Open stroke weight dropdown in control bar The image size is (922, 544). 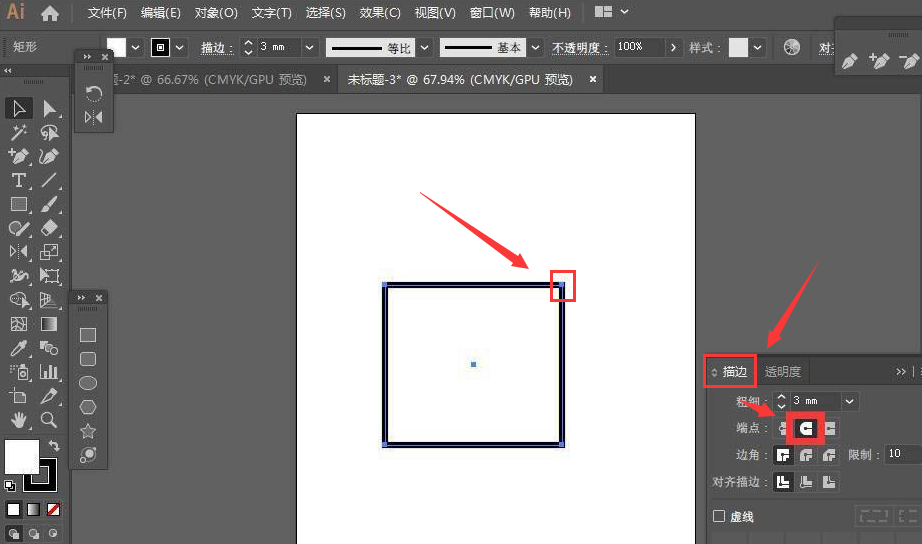click(309, 48)
